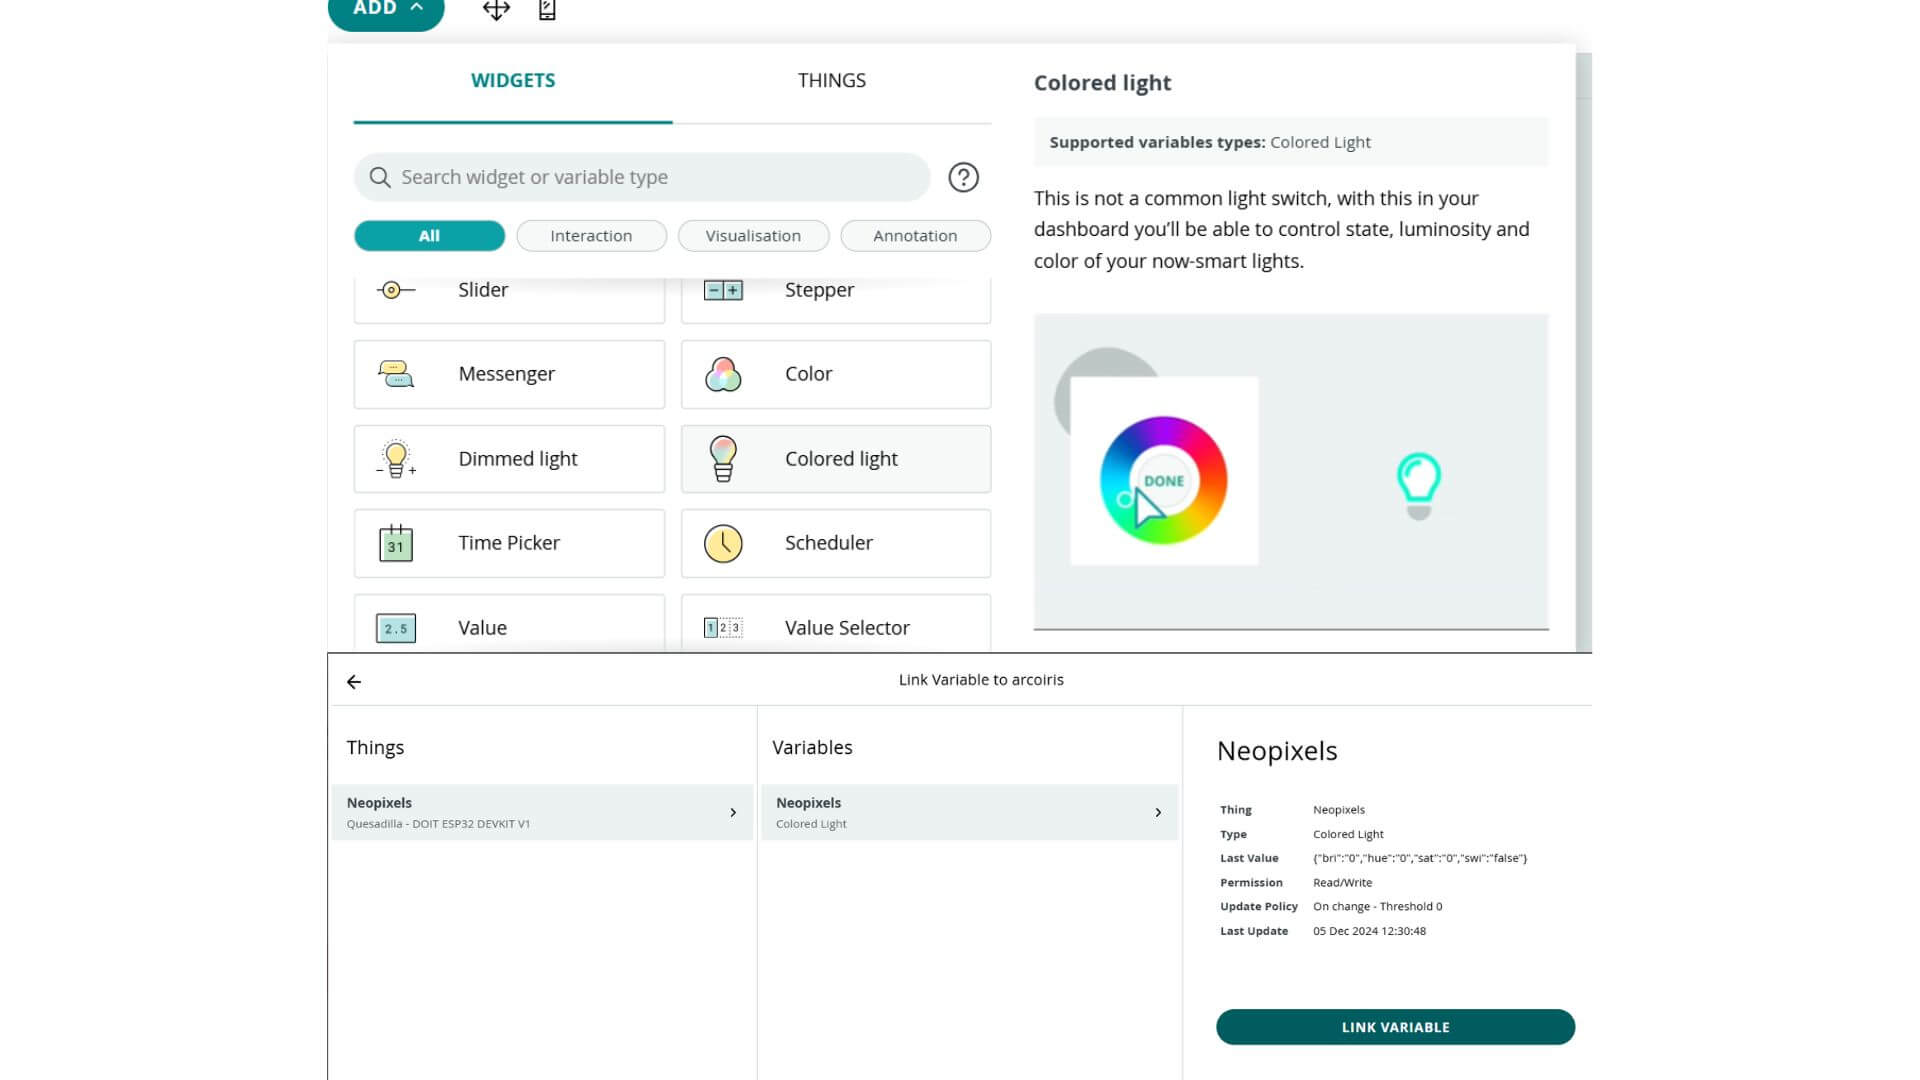
Task: Click the help question mark icon
Action: point(961,177)
